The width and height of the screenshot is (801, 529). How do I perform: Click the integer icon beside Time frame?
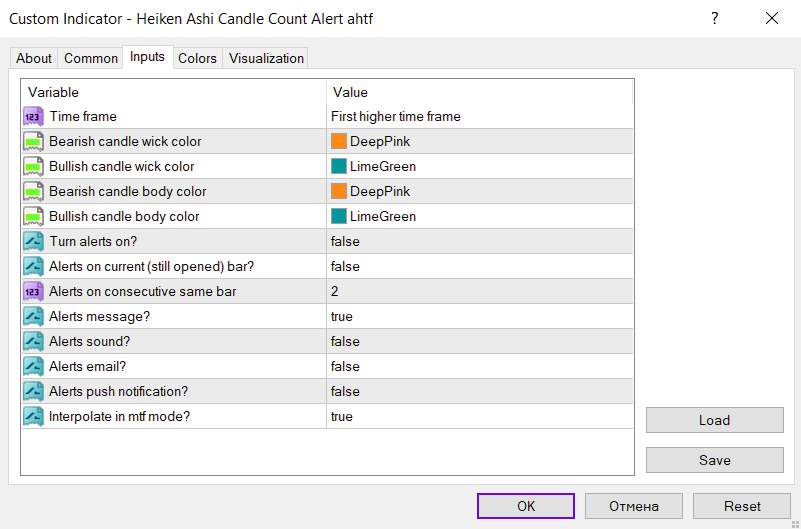pos(33,117)
